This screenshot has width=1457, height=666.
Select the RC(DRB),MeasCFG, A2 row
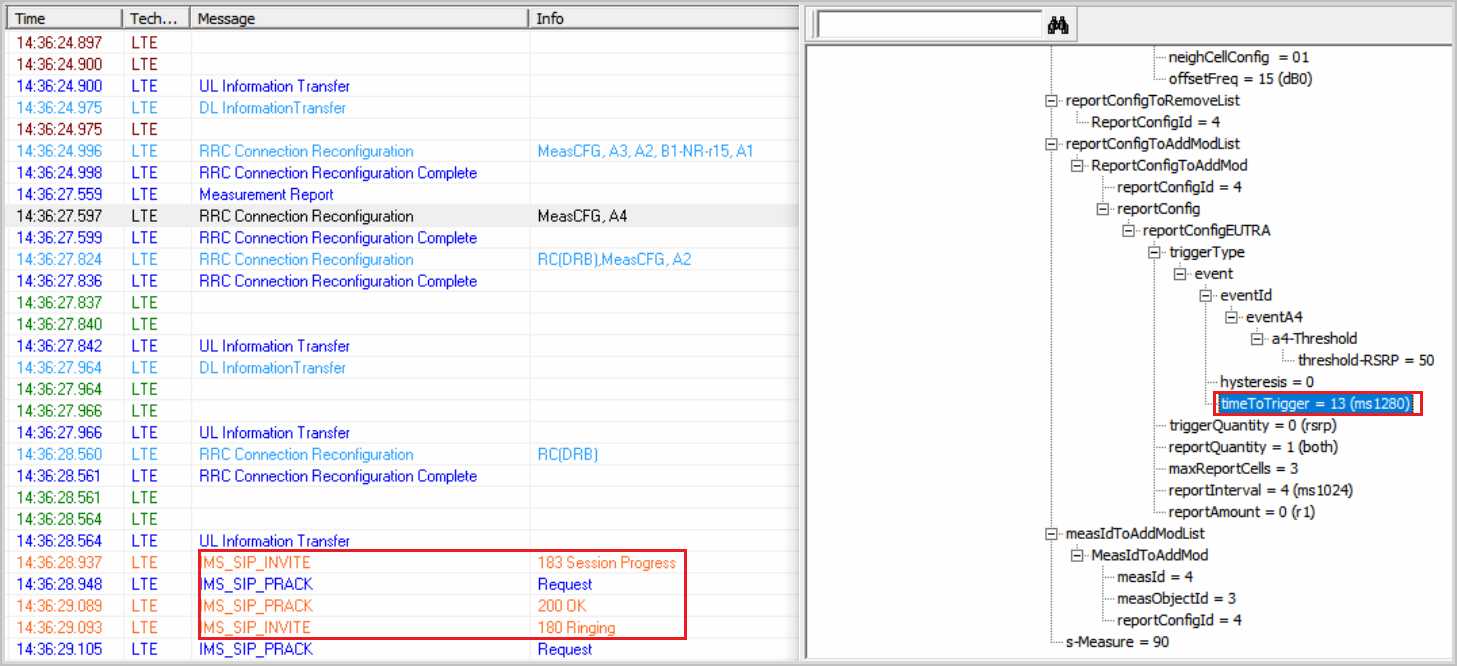(613, 260)
